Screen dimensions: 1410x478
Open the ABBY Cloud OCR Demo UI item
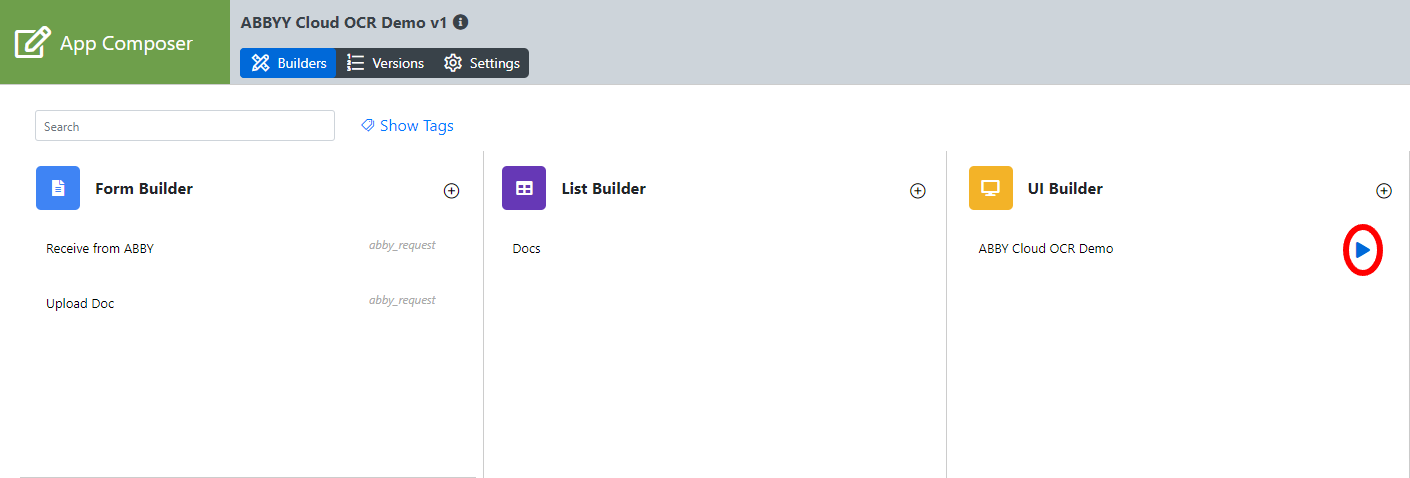[x=1045, y=249]
